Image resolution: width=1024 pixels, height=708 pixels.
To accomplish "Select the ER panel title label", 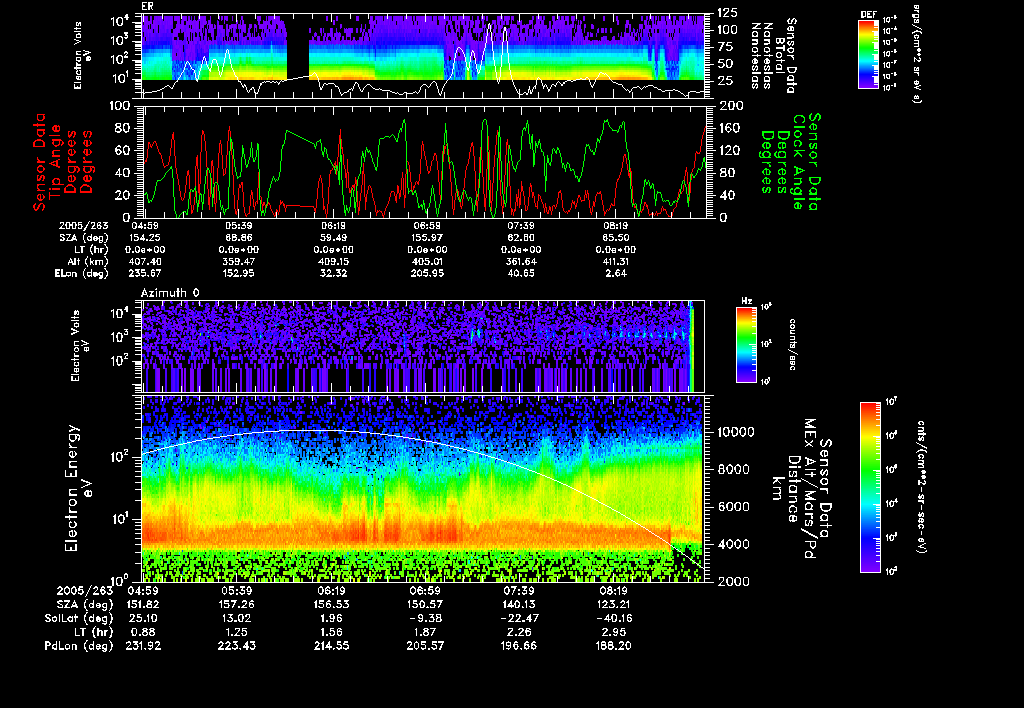I will [x=148, y=6].
